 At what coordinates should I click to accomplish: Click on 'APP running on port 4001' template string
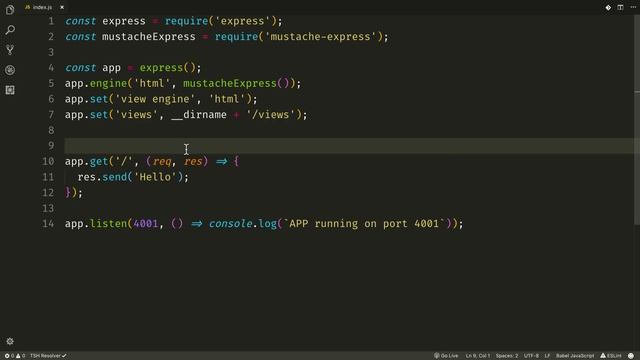coord(364,224)
